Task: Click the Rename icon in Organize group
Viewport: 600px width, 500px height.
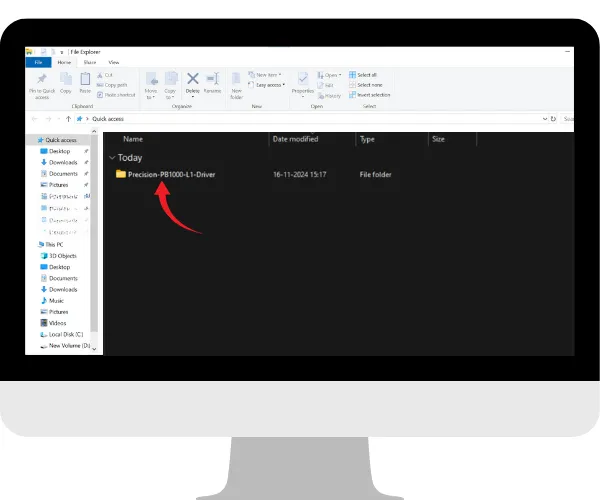Action: [x=212, y=79]
